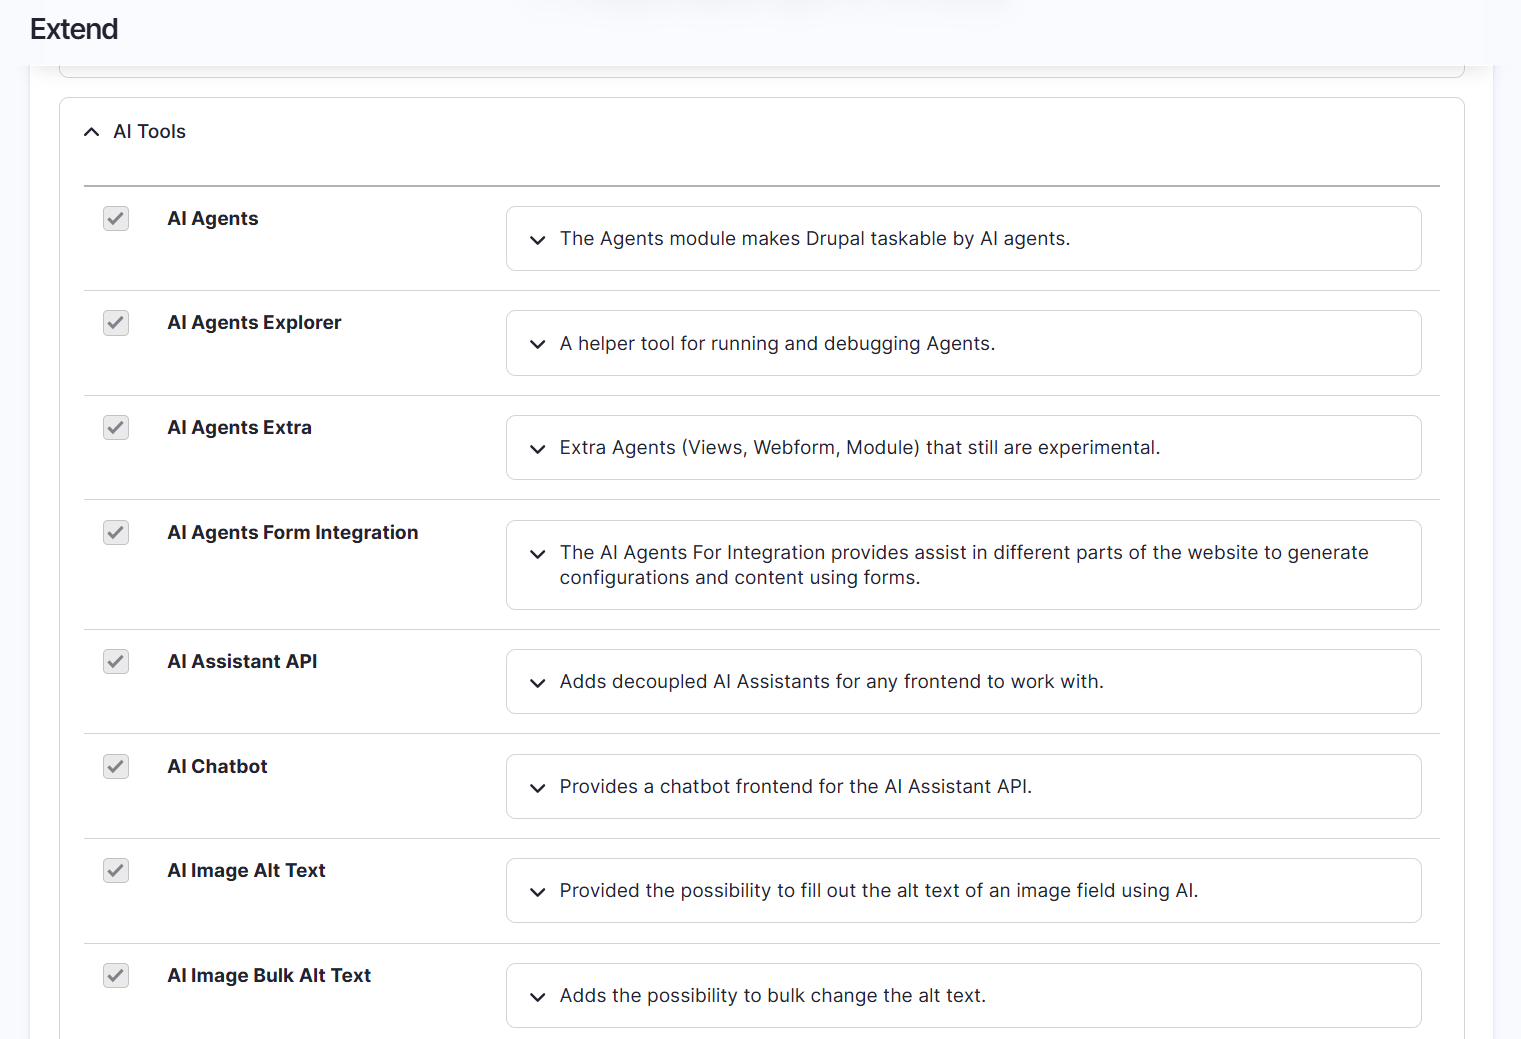This screenshot has height=1039, width=1521.
Task: Click the AI Chatbot module name
Action: (x=217, y=766)
